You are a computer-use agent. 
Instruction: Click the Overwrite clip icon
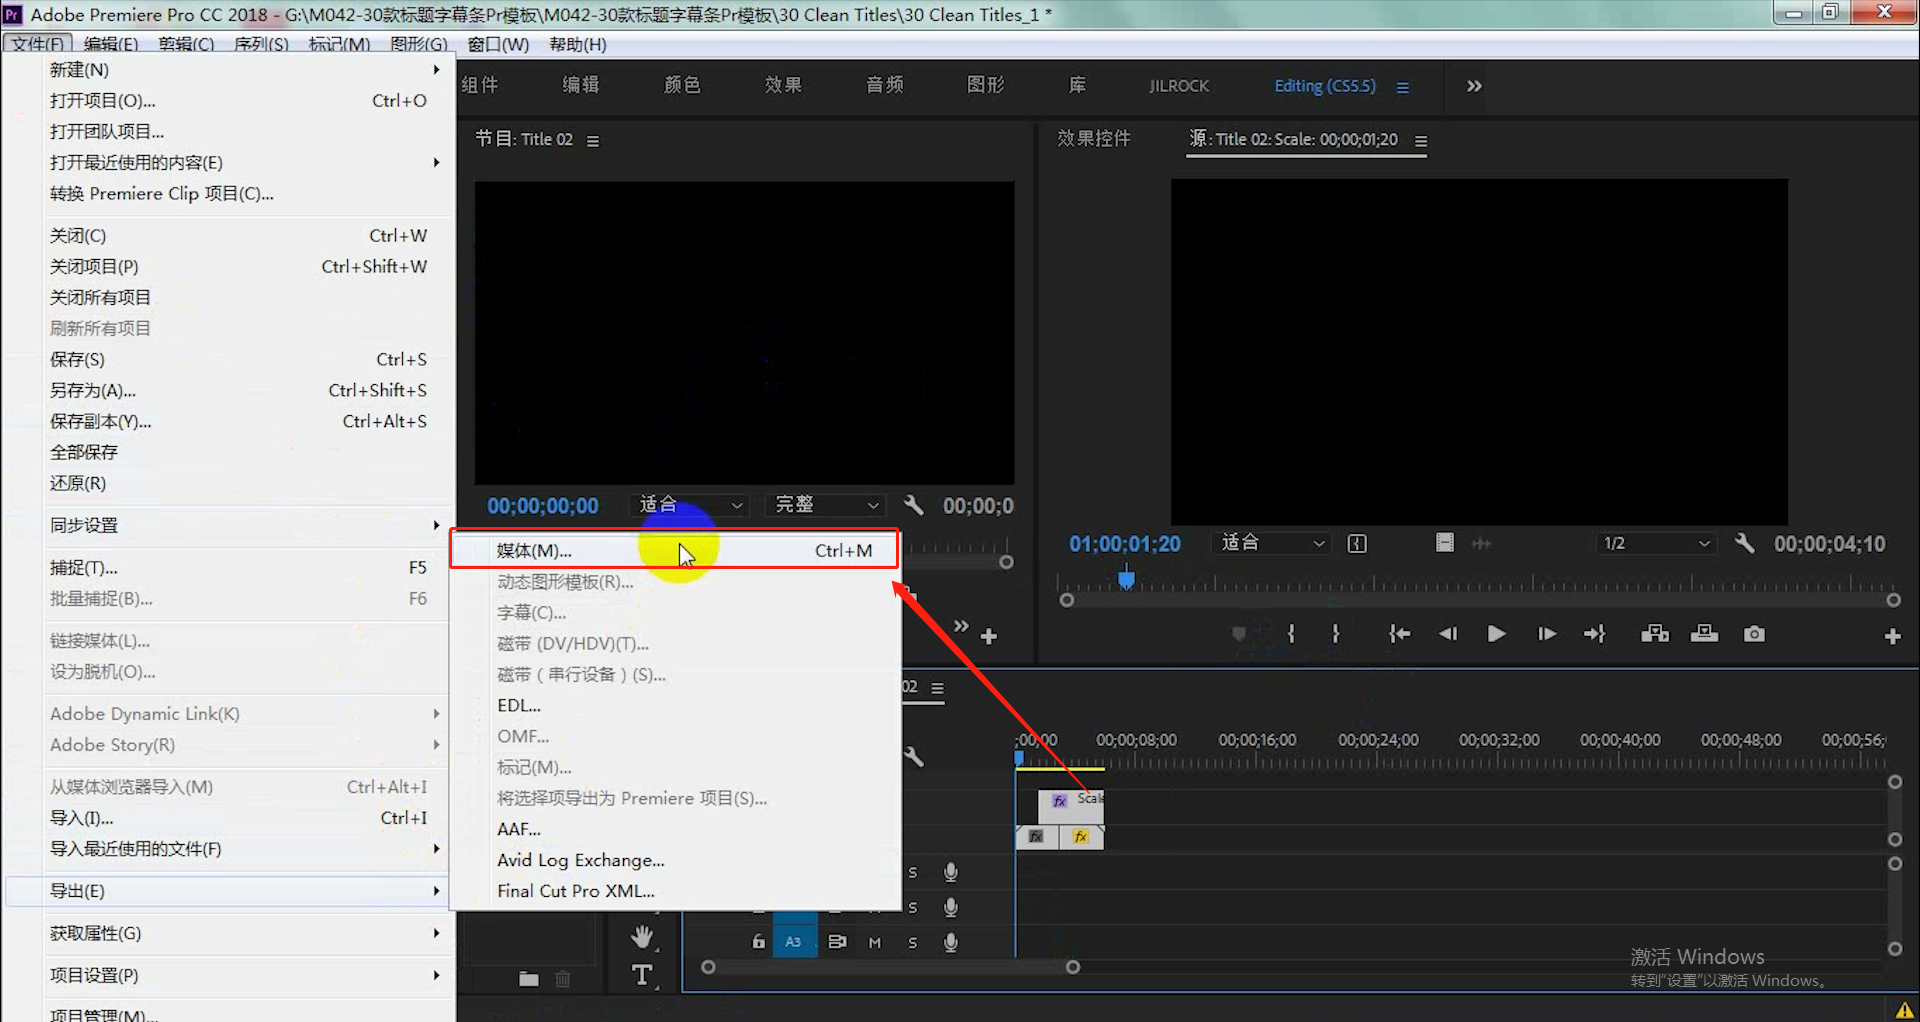click(x=1704, y=634)
